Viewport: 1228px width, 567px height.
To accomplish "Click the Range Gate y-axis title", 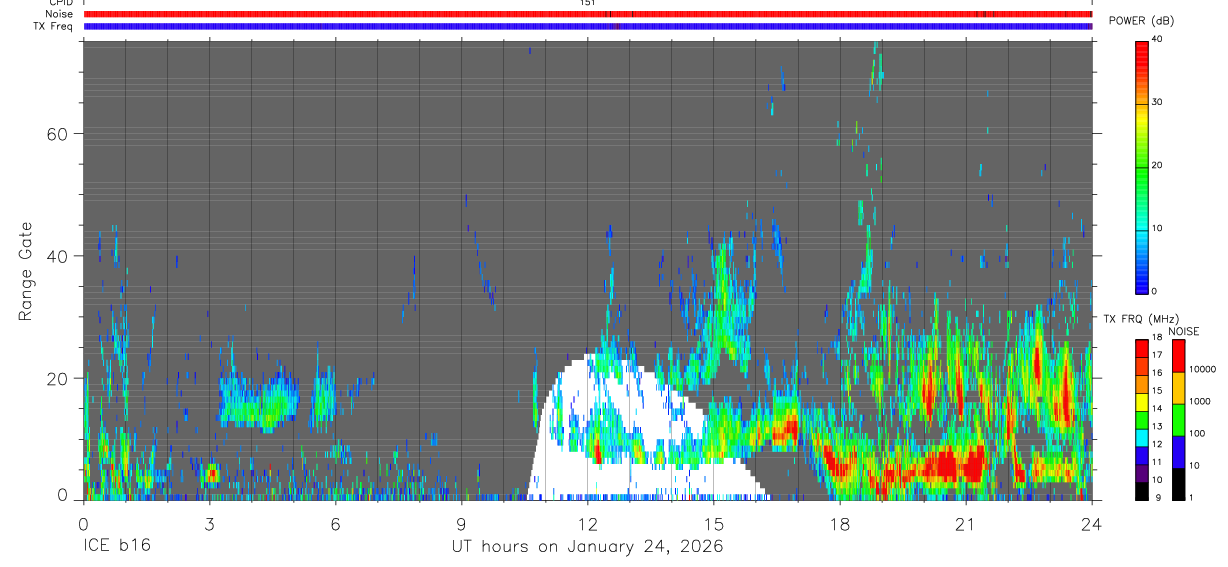I will click(25, 273).
